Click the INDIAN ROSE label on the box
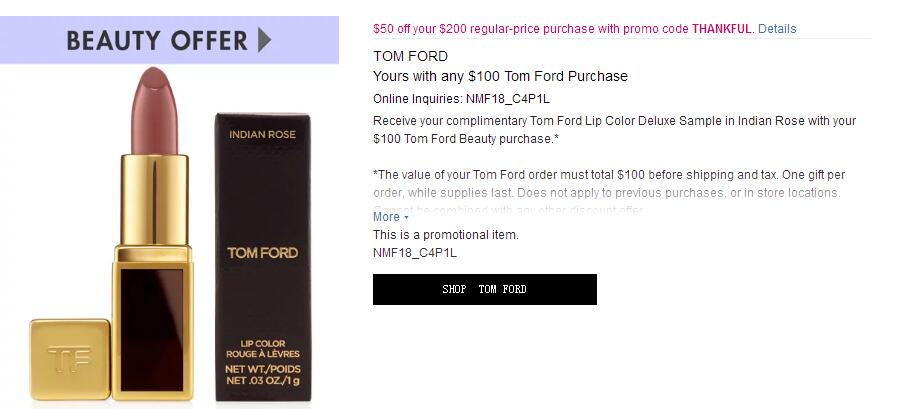This screenshot has height=409, width=912. pyautogui.click(x=262, y=134)
